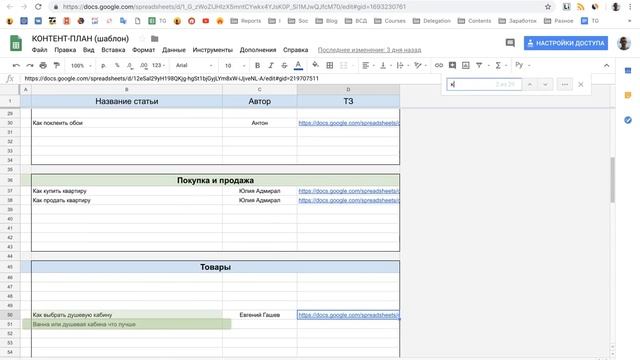Star the document КОНТЕНТ-ПЛАН
The width and height of the screenshot is (640, 360).
(142, 39)
